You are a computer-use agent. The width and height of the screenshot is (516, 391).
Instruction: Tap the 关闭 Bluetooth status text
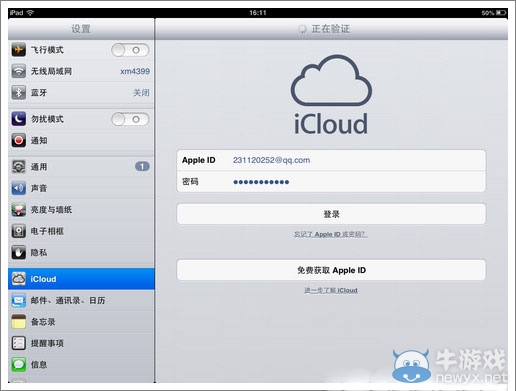click(141, 93)
